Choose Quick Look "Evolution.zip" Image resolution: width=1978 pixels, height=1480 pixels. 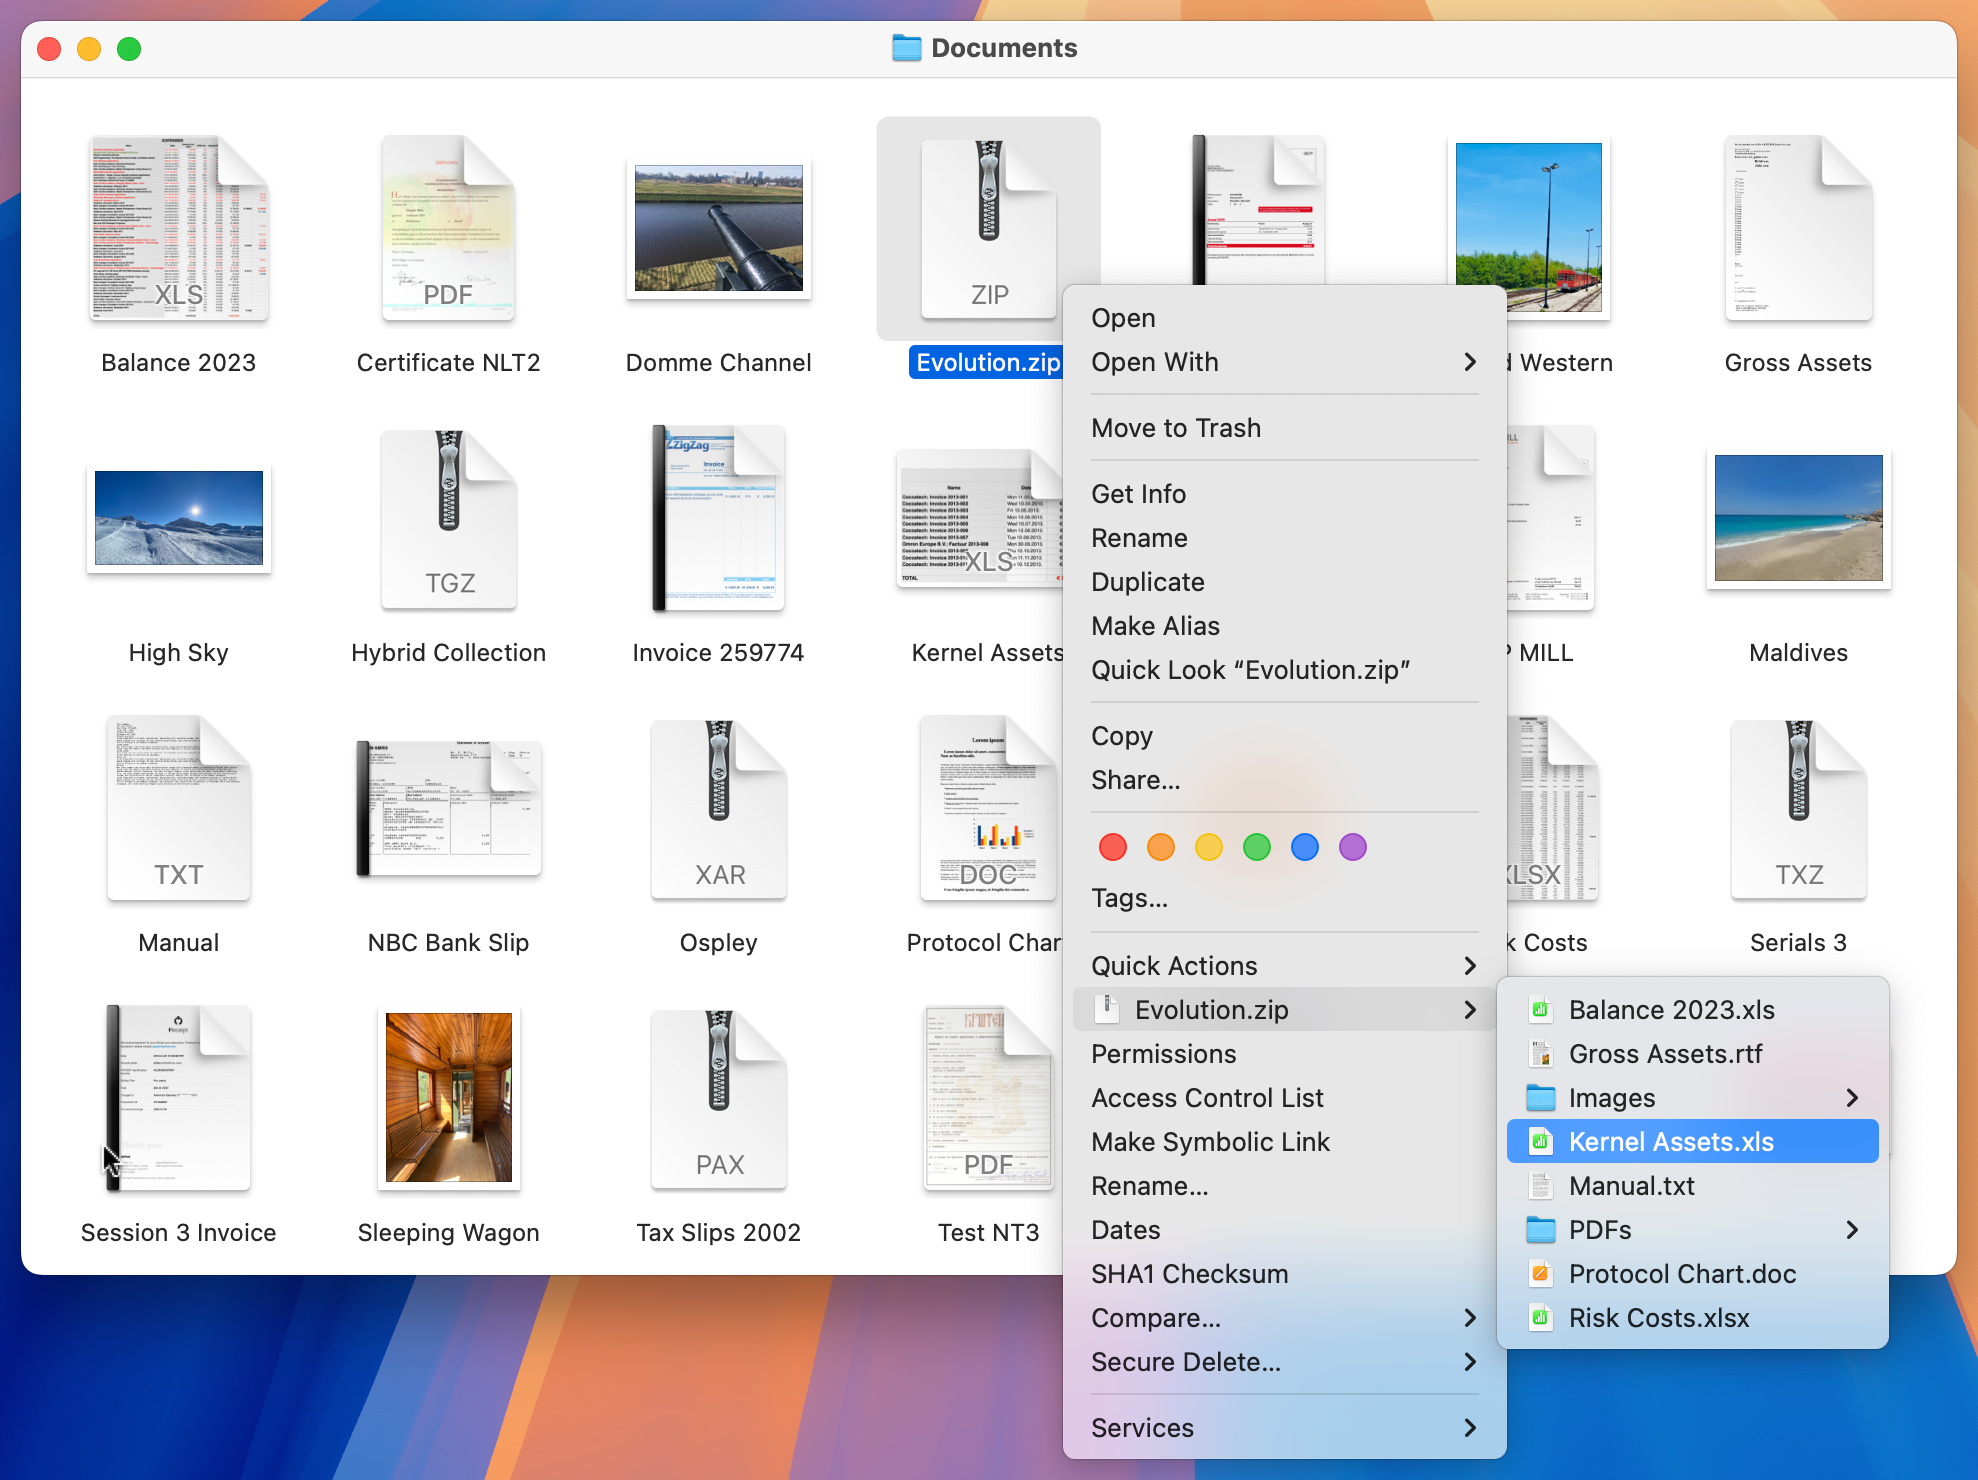[1285, 670]
